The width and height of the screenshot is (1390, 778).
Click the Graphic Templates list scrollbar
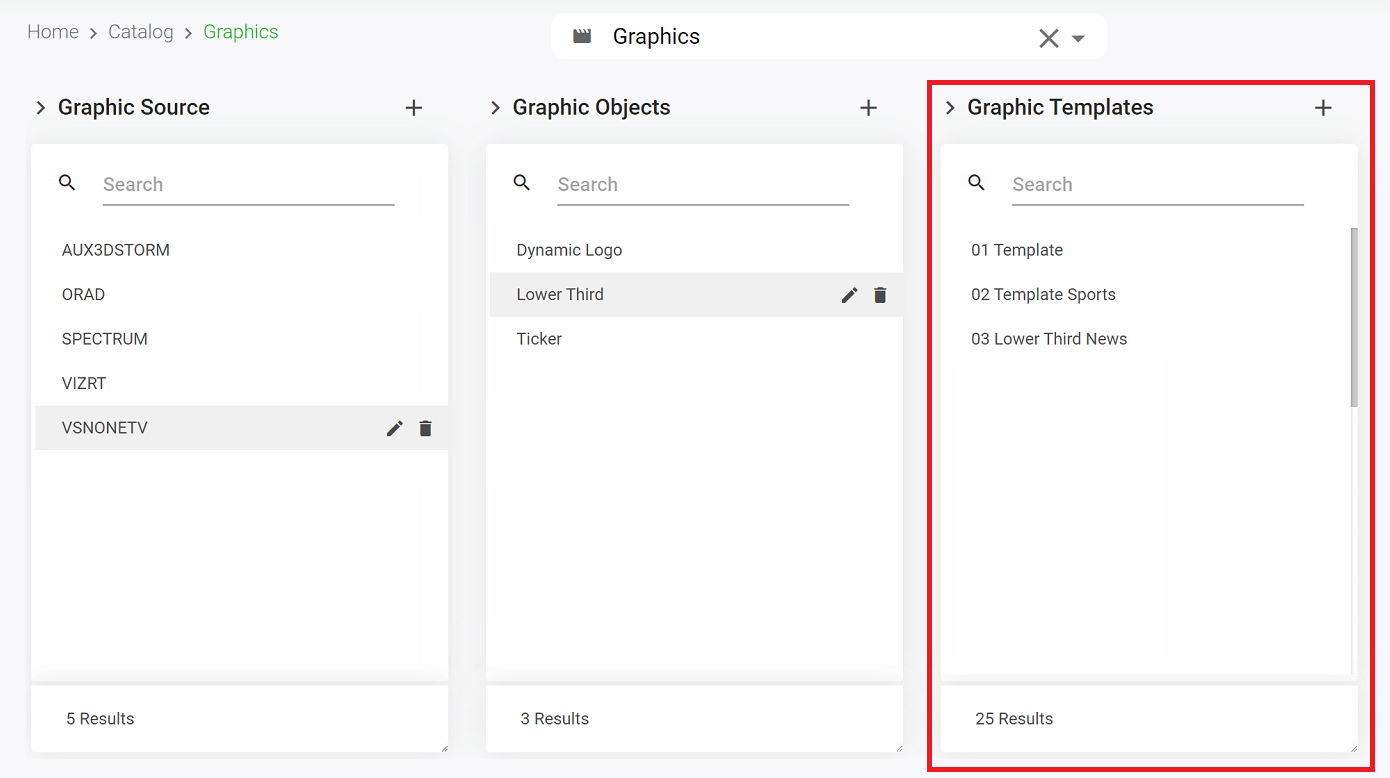pos(1354,316)
